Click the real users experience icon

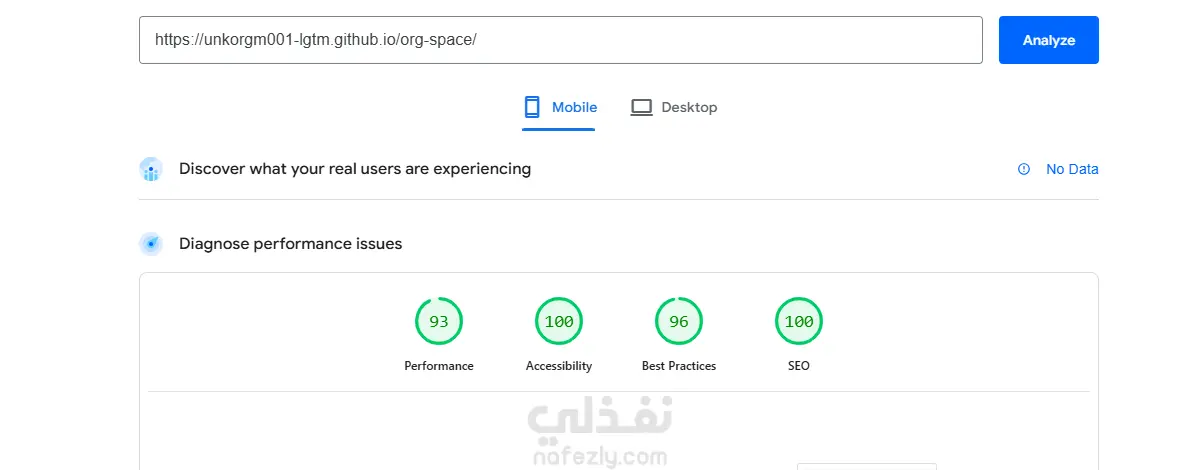[x=151, y=169]
